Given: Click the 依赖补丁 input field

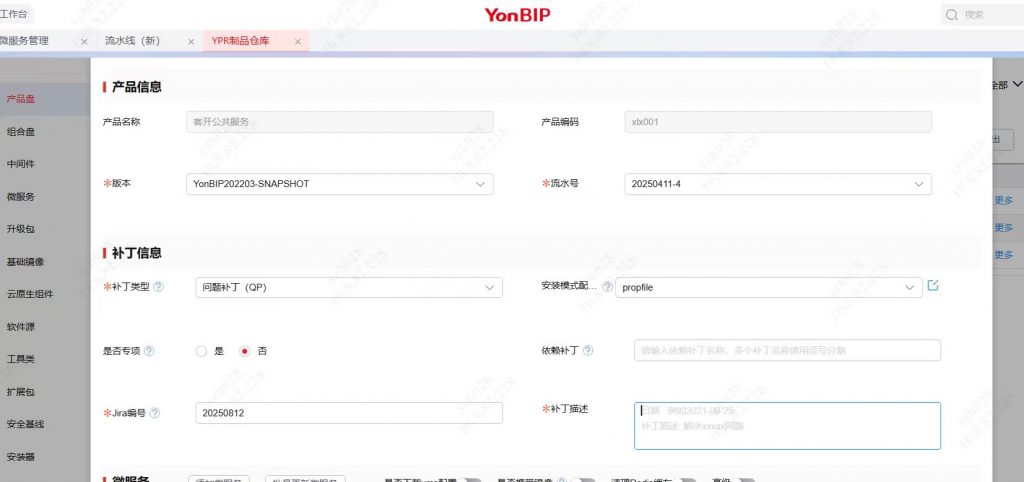Looking at the screenshot, I should pyautogui.click(x=787, y=351).
